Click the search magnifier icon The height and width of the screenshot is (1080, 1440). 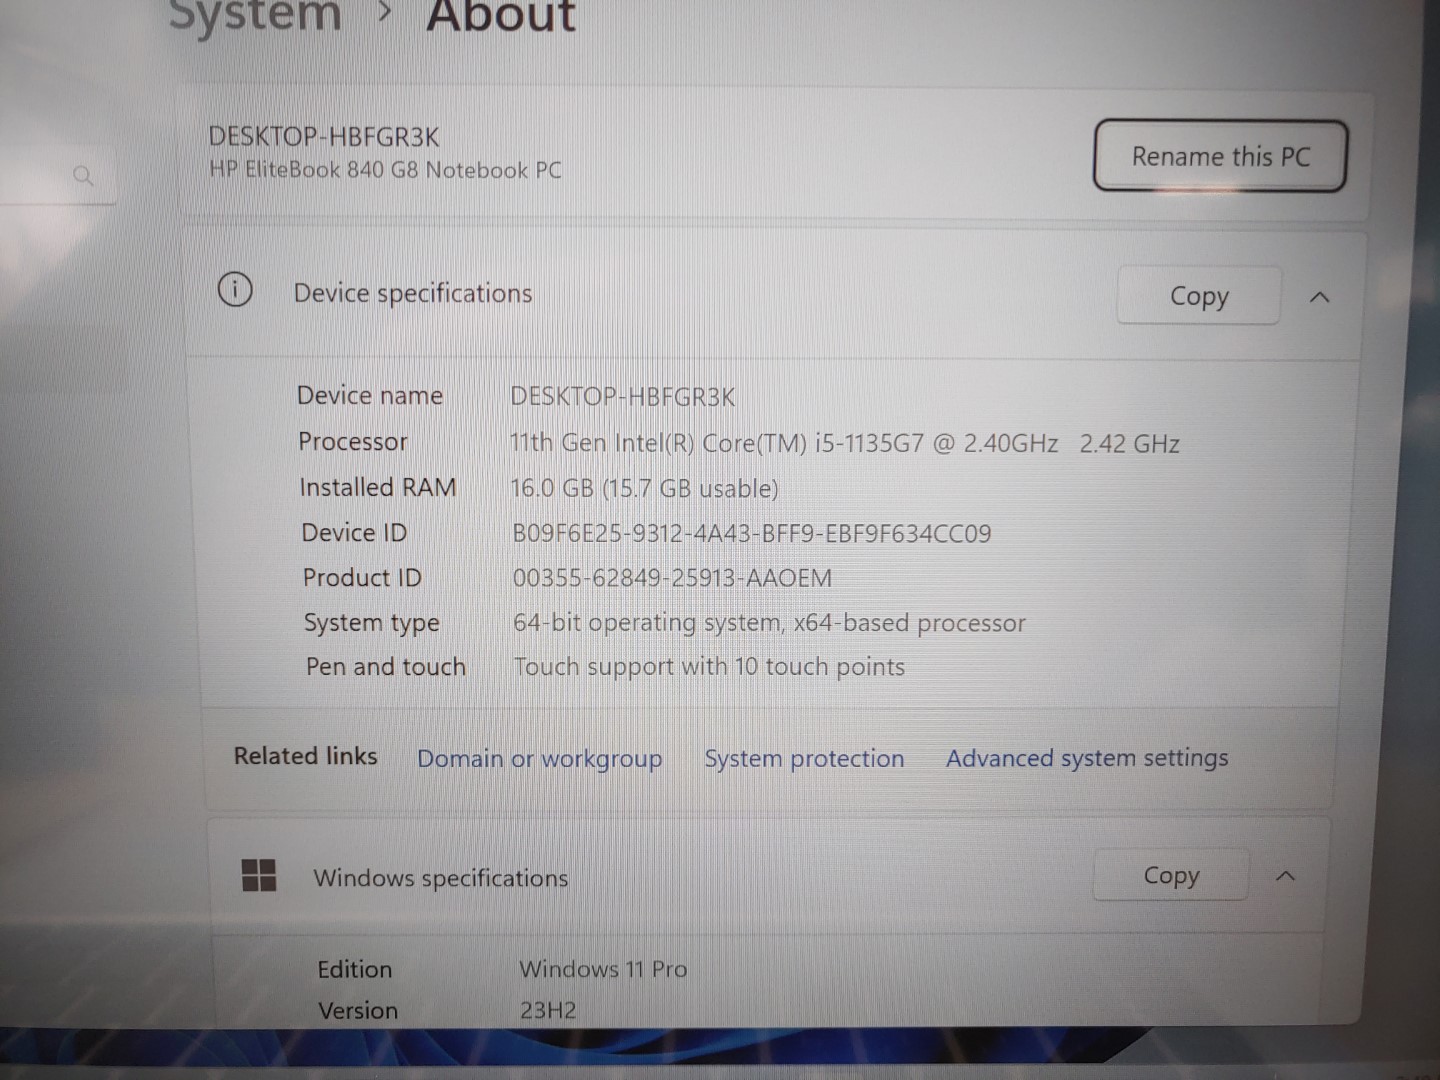83,176
